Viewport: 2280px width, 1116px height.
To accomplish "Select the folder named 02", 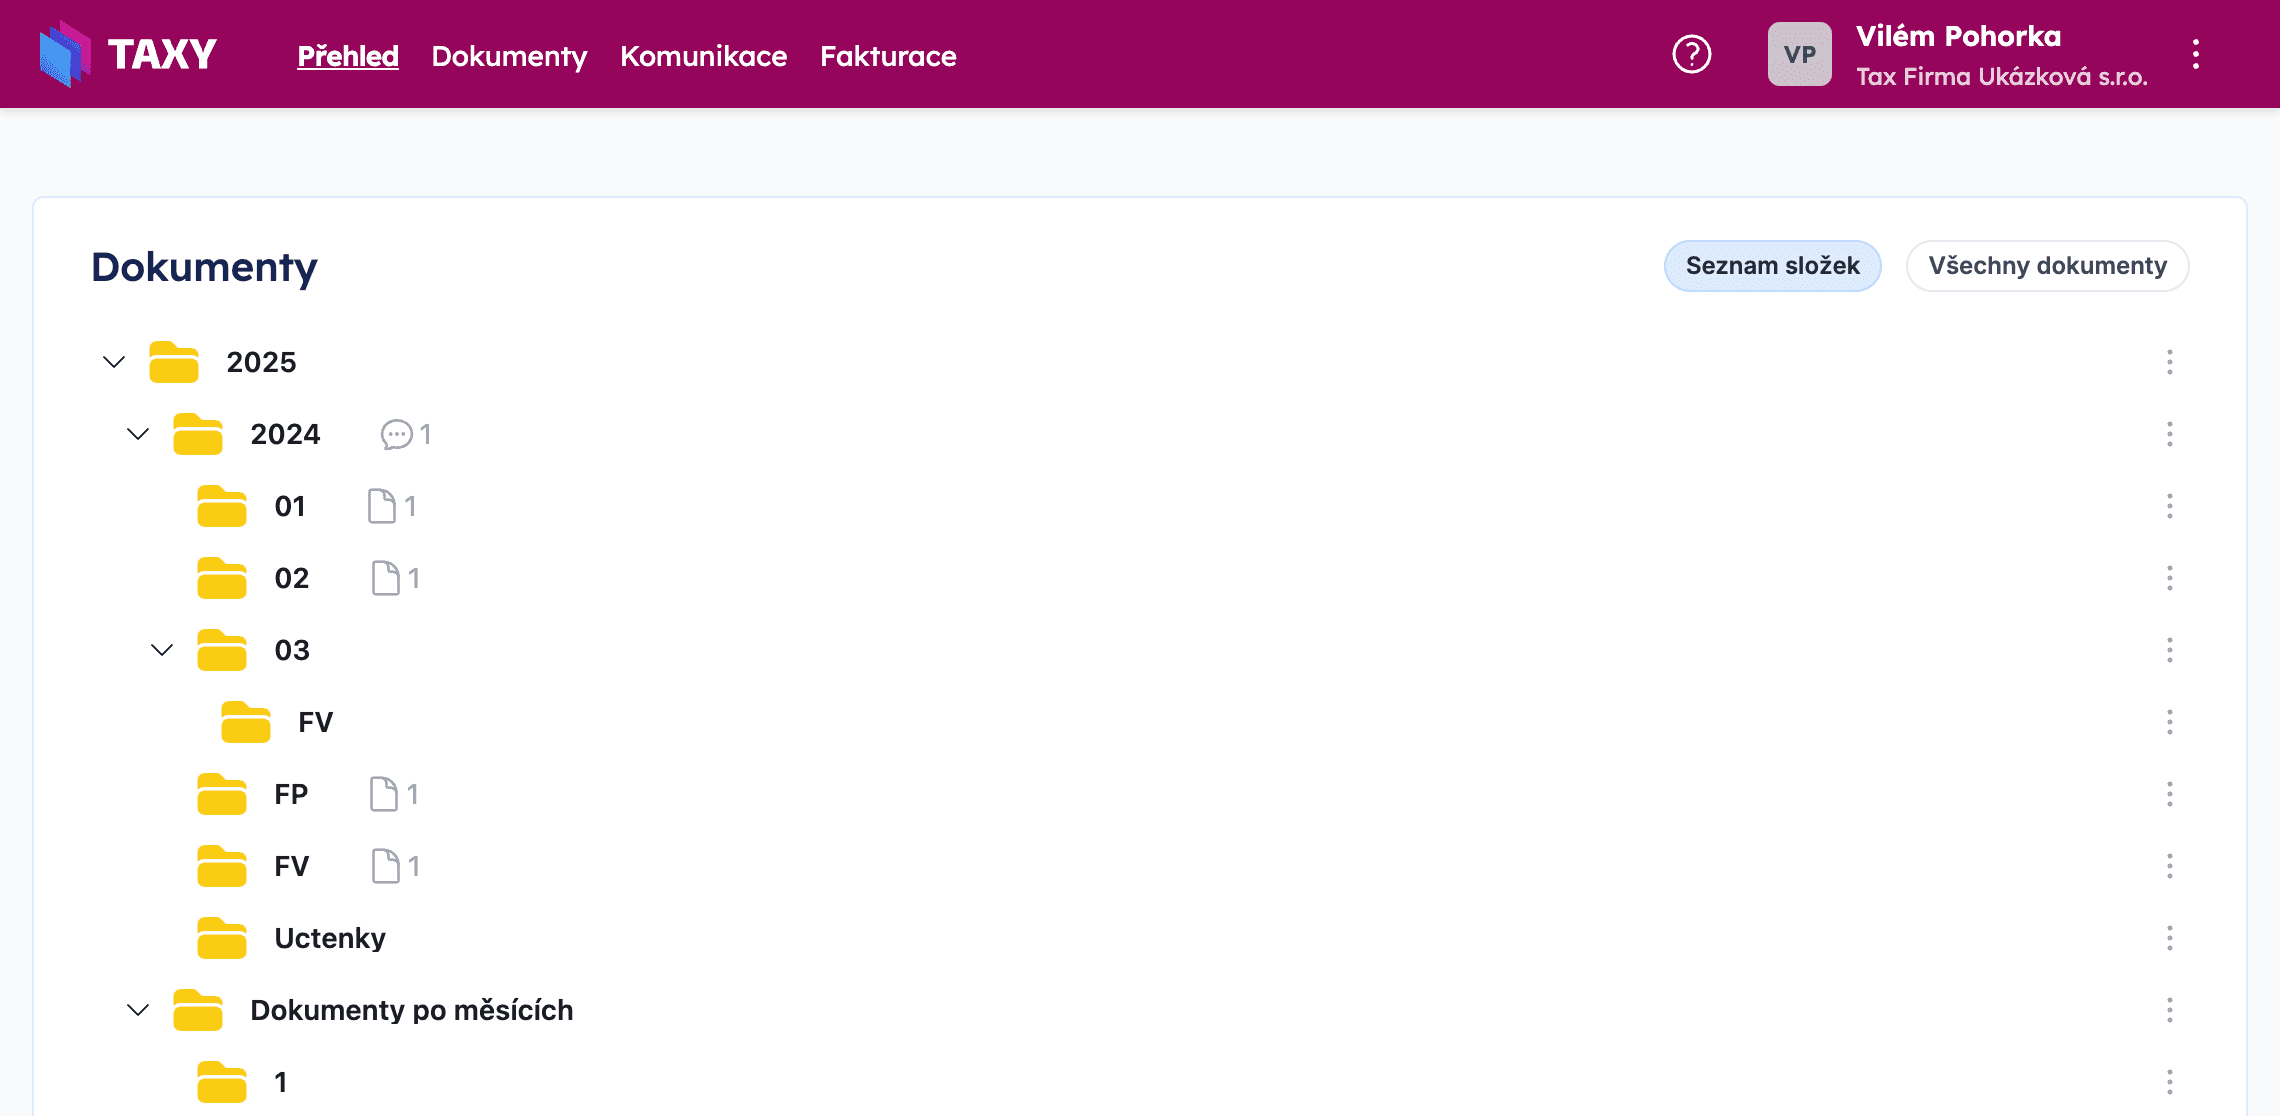I will coord(293,578).
